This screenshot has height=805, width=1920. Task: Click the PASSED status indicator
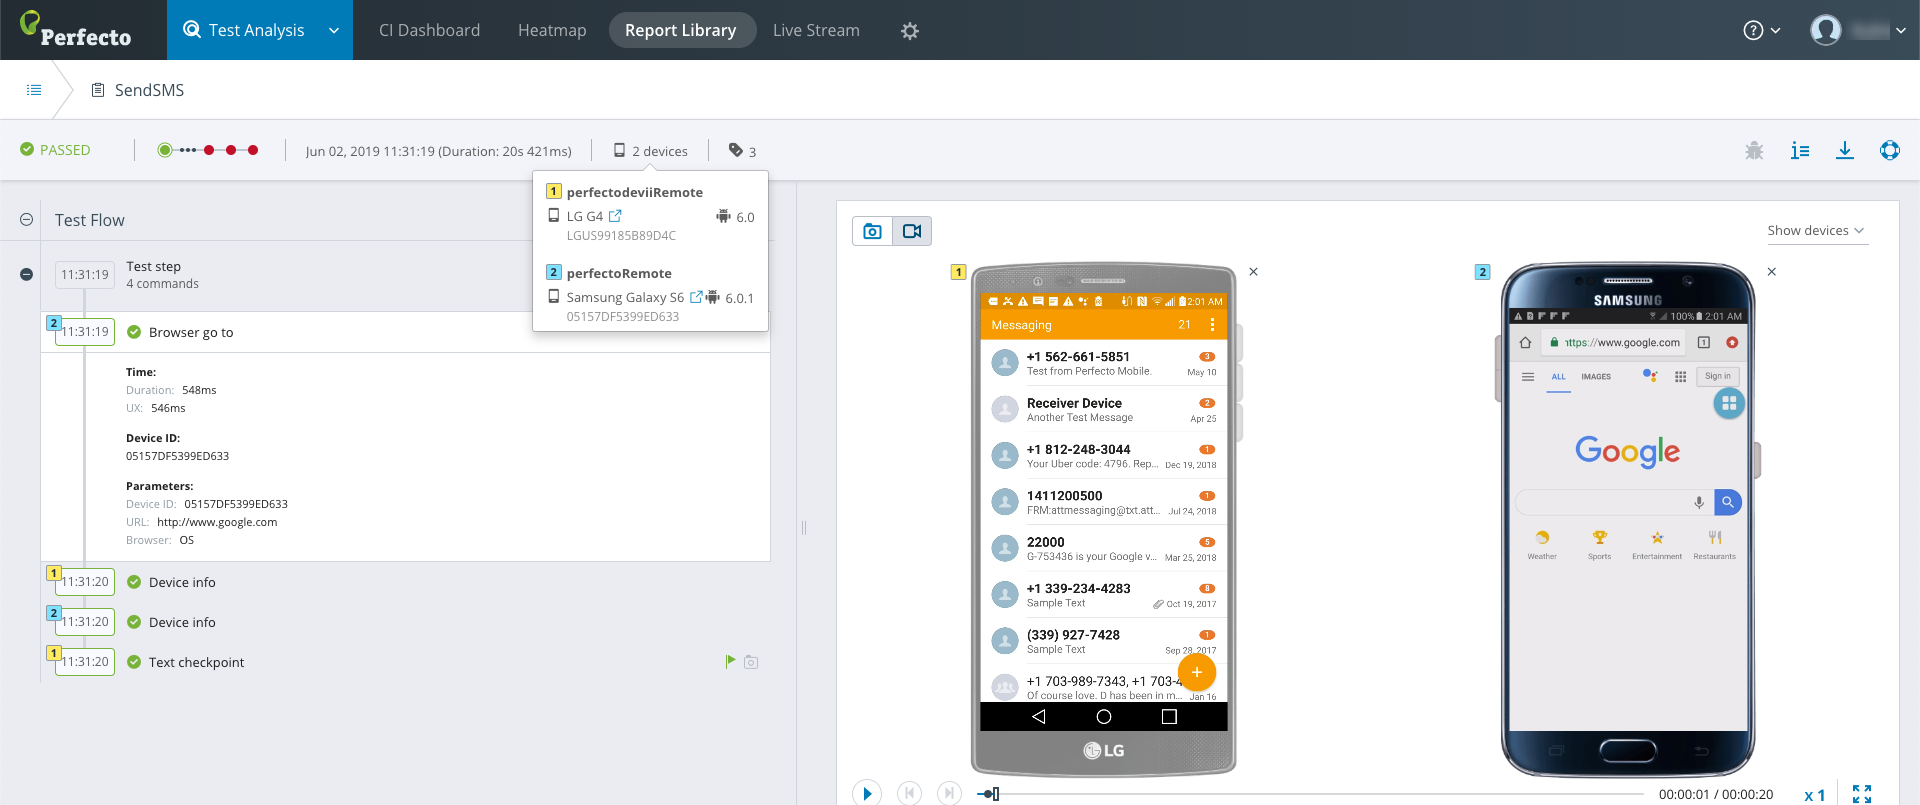[55, 150]
